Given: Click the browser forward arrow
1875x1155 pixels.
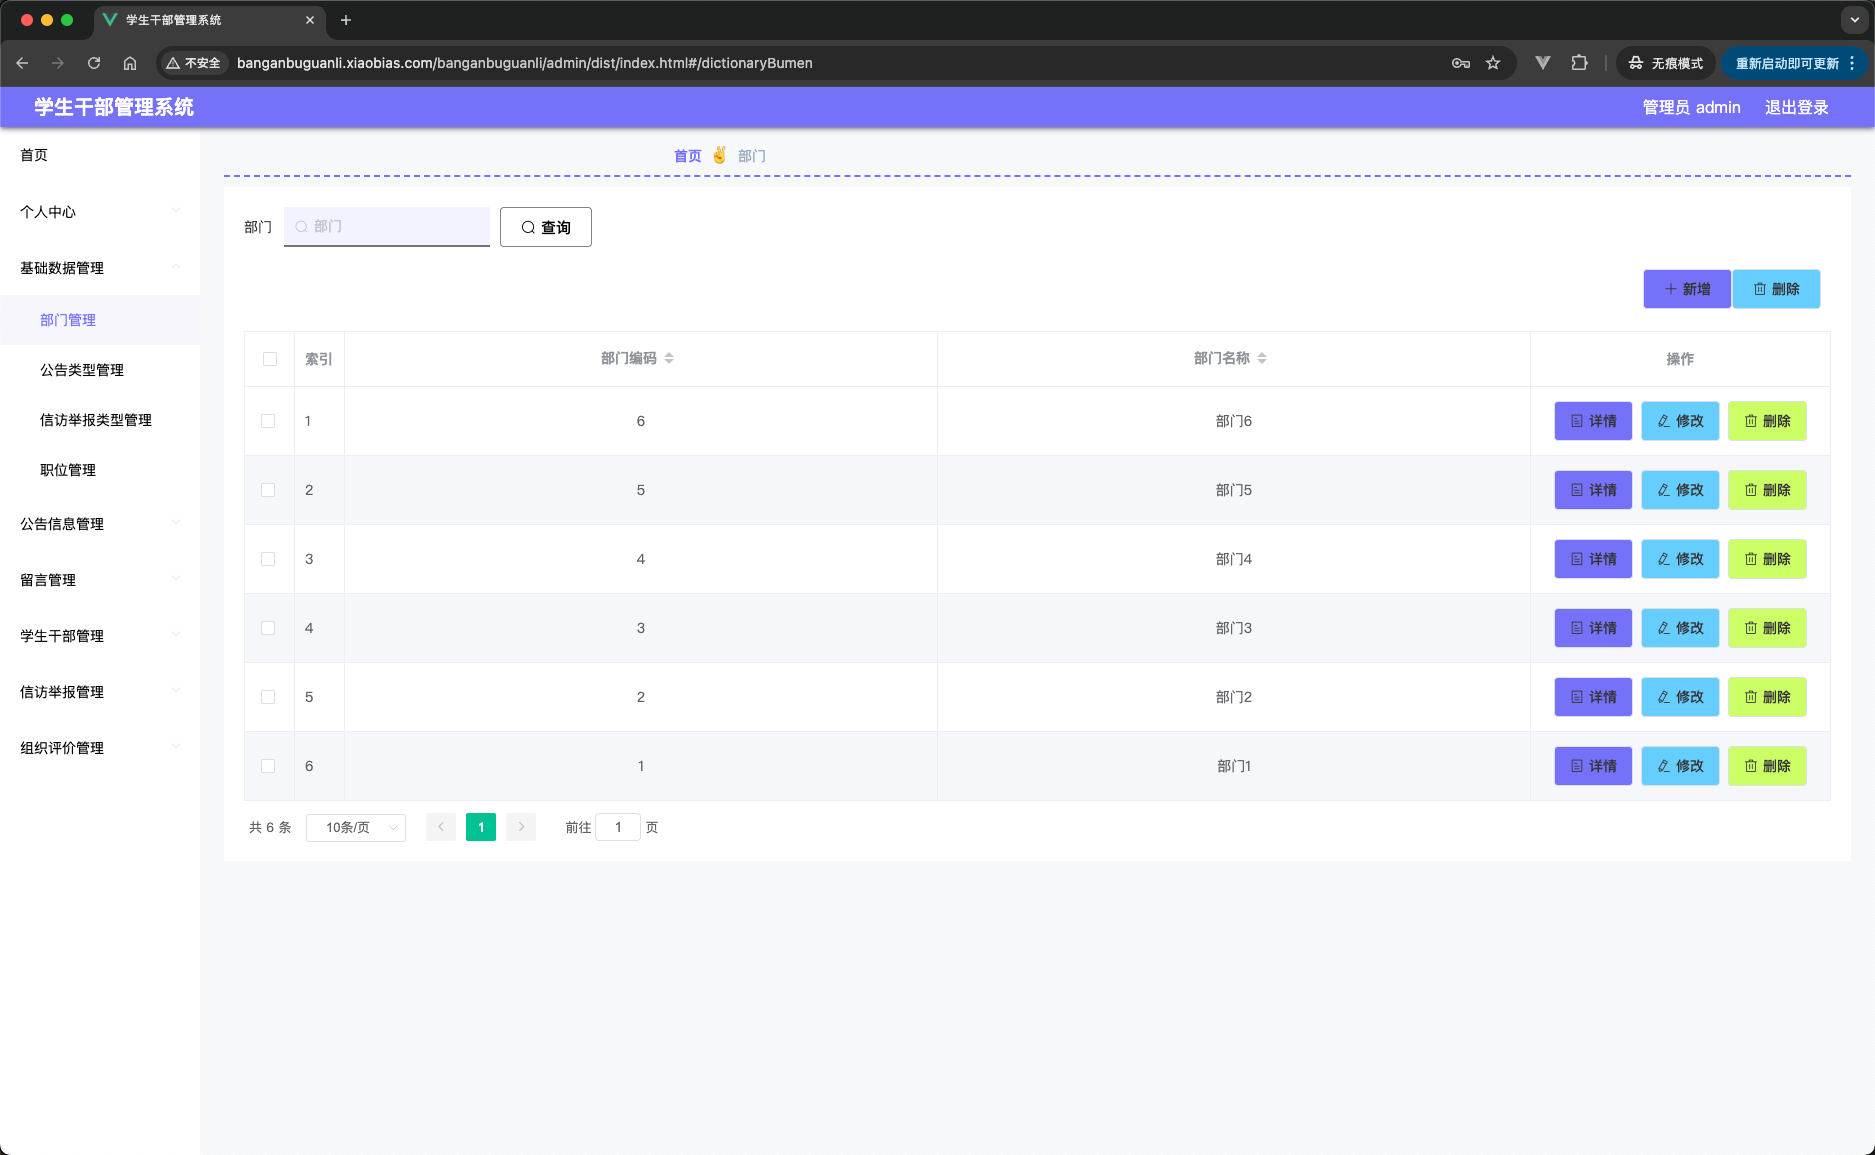Looking at the screenshot, I should pos(58,63).
